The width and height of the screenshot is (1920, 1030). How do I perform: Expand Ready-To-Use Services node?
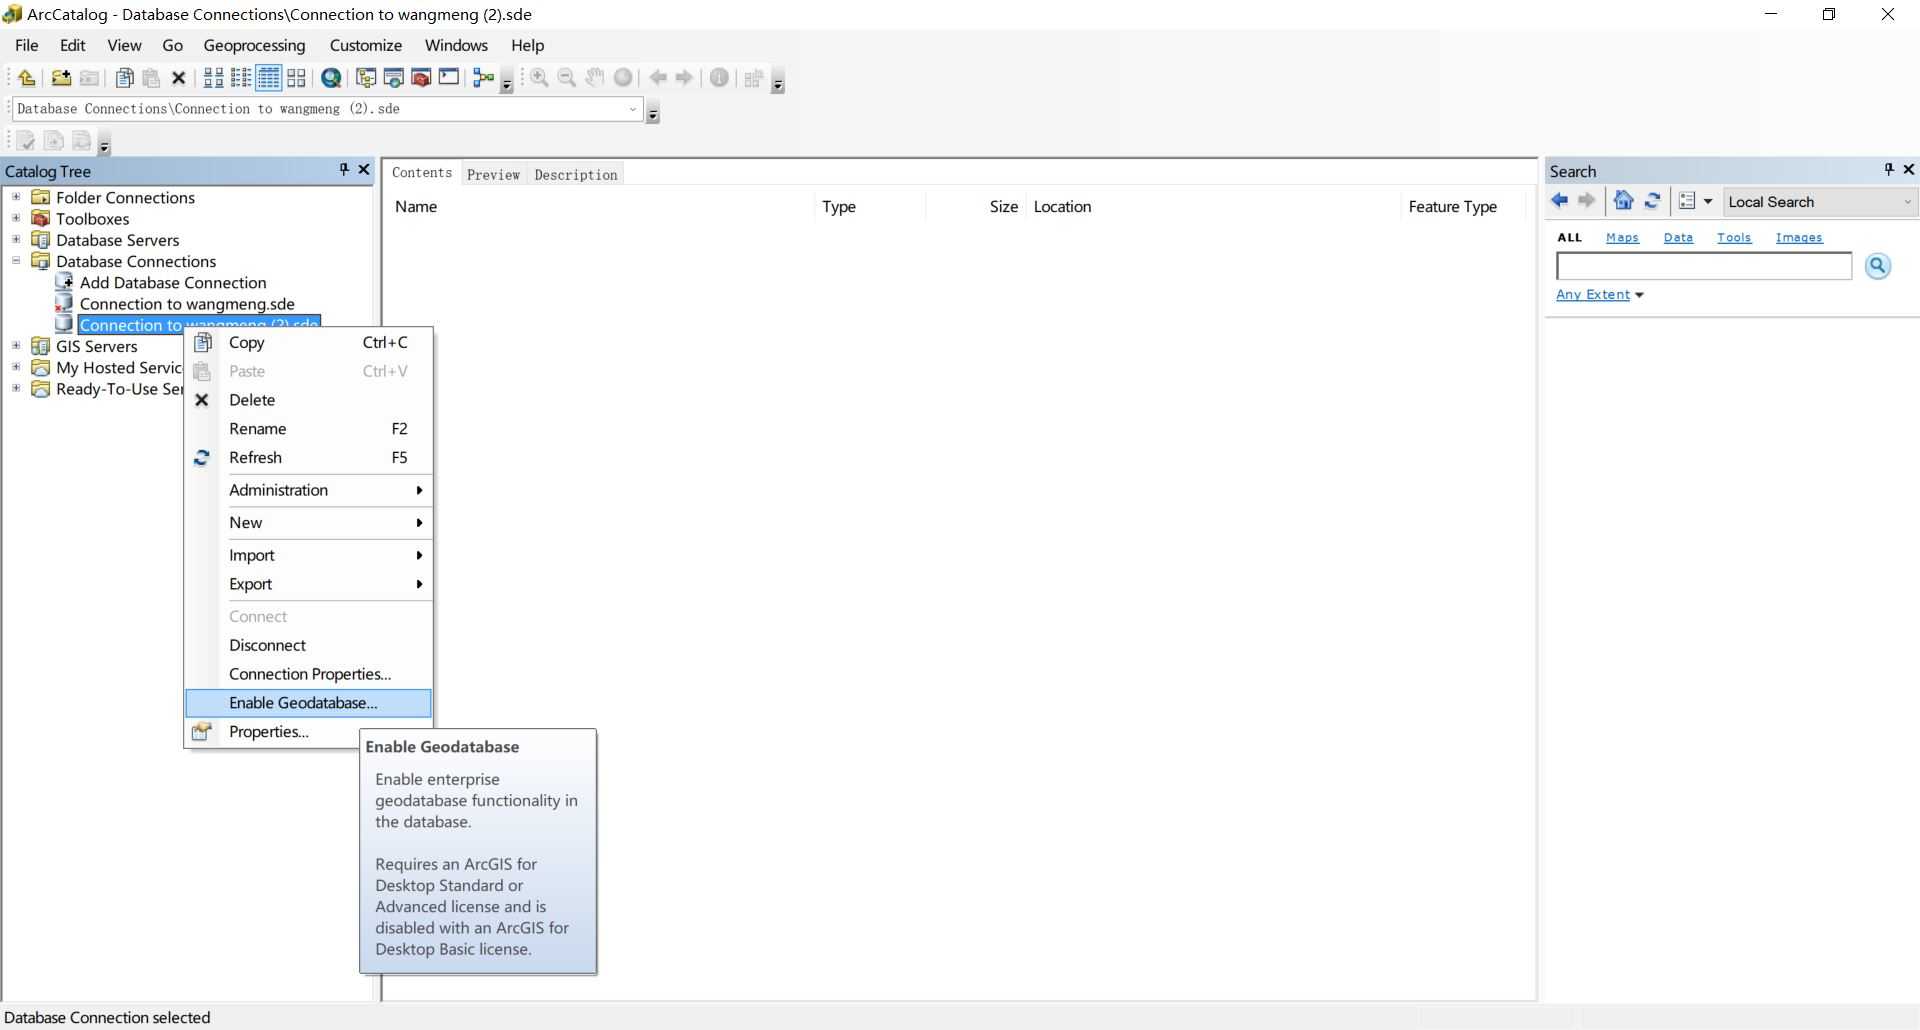(16, 388)
